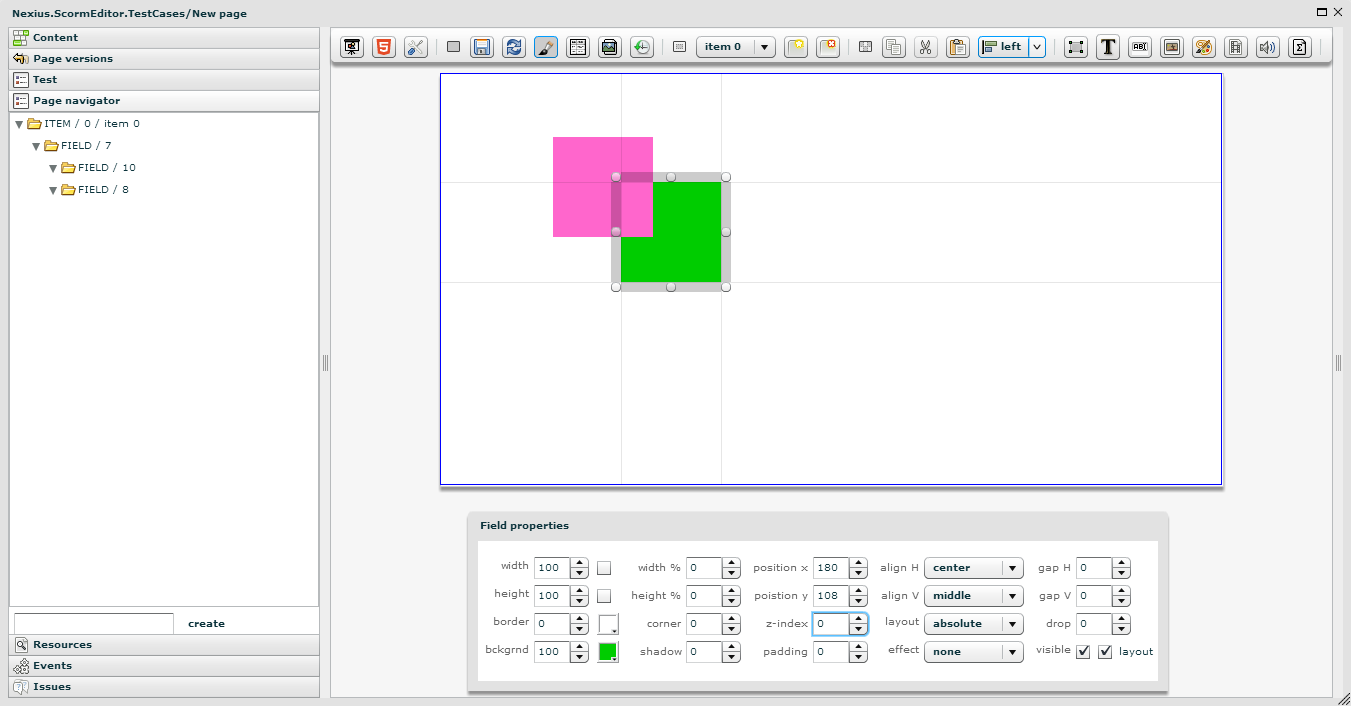Click the sigma formula icon
Image resolution: width=1351 pixels, height=706 pixels.
(x=1299, y=47)
